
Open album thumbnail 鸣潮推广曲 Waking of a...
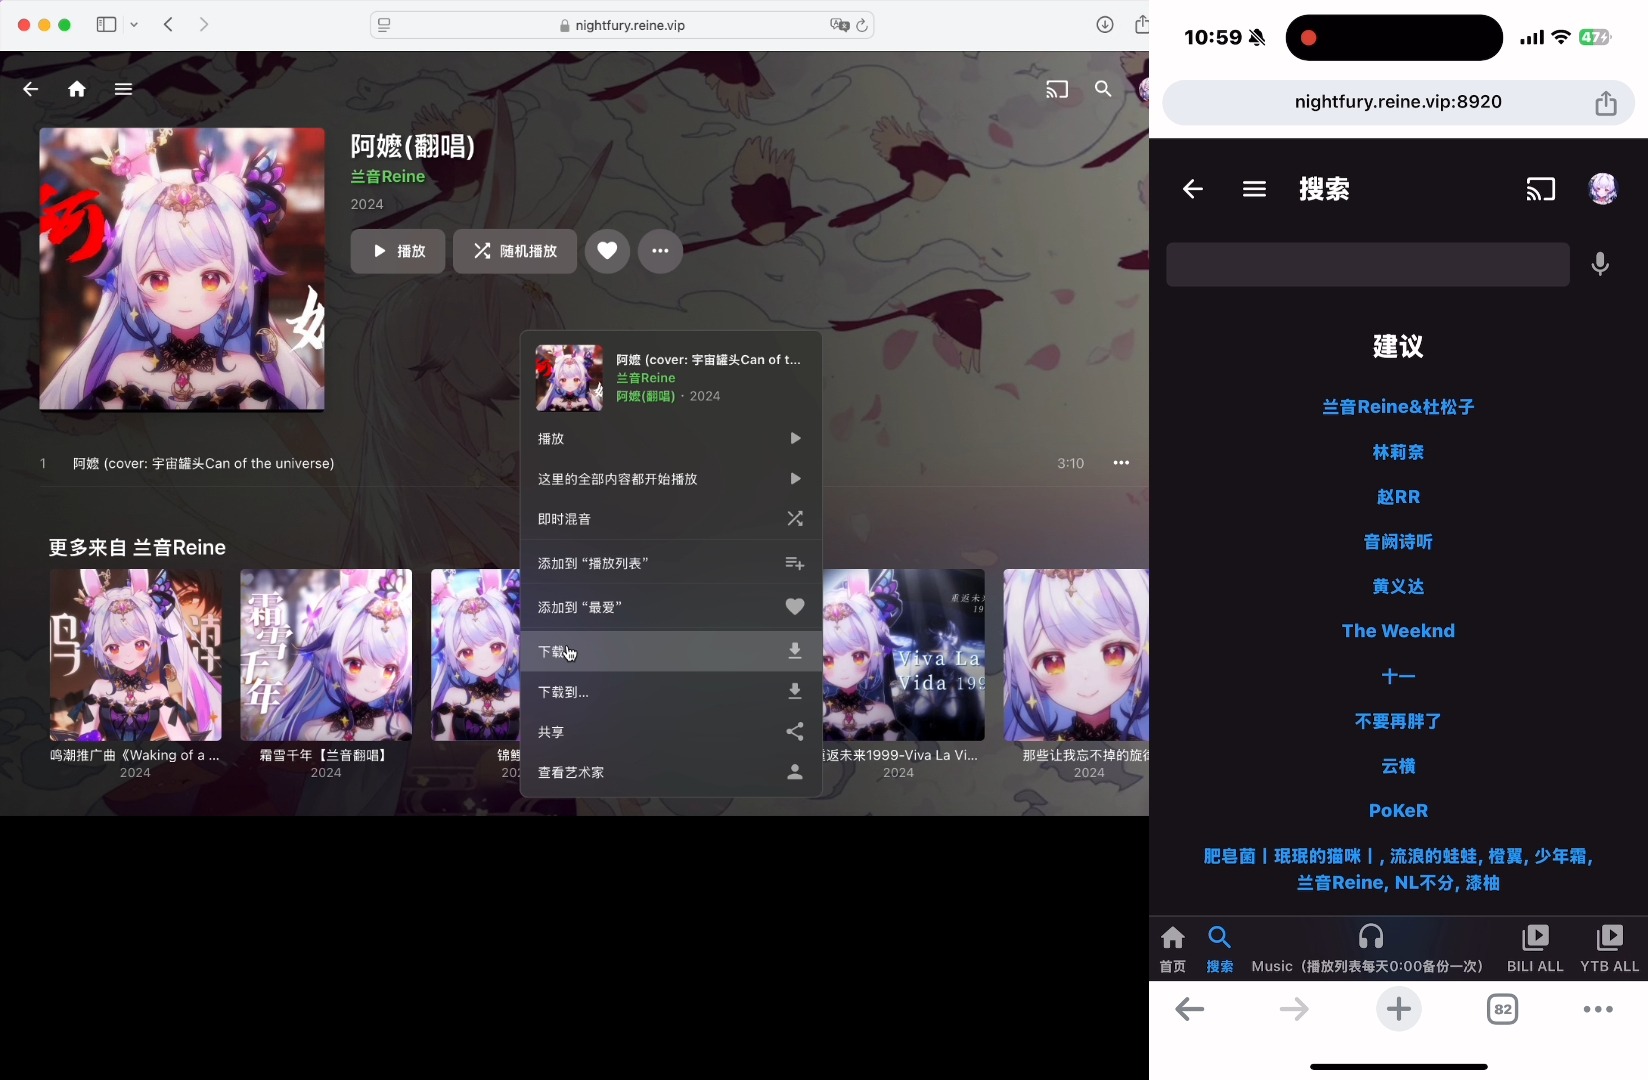[x=136, y=655]
